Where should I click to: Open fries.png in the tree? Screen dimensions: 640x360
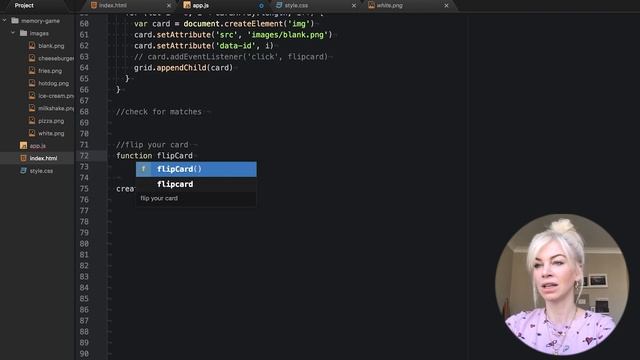point(50,71)
